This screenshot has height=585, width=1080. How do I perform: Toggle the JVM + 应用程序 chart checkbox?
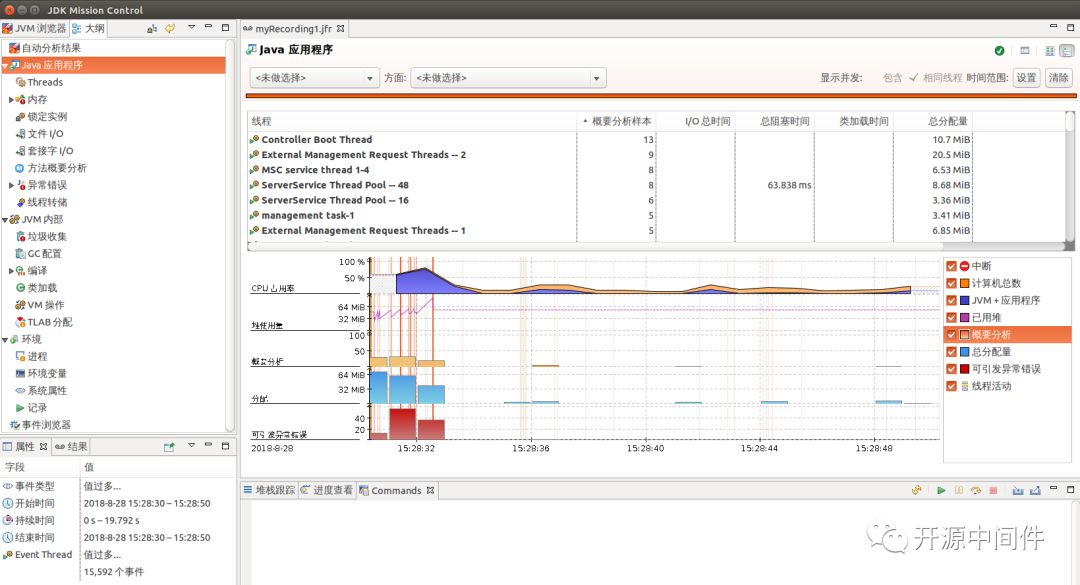(951, 300)
